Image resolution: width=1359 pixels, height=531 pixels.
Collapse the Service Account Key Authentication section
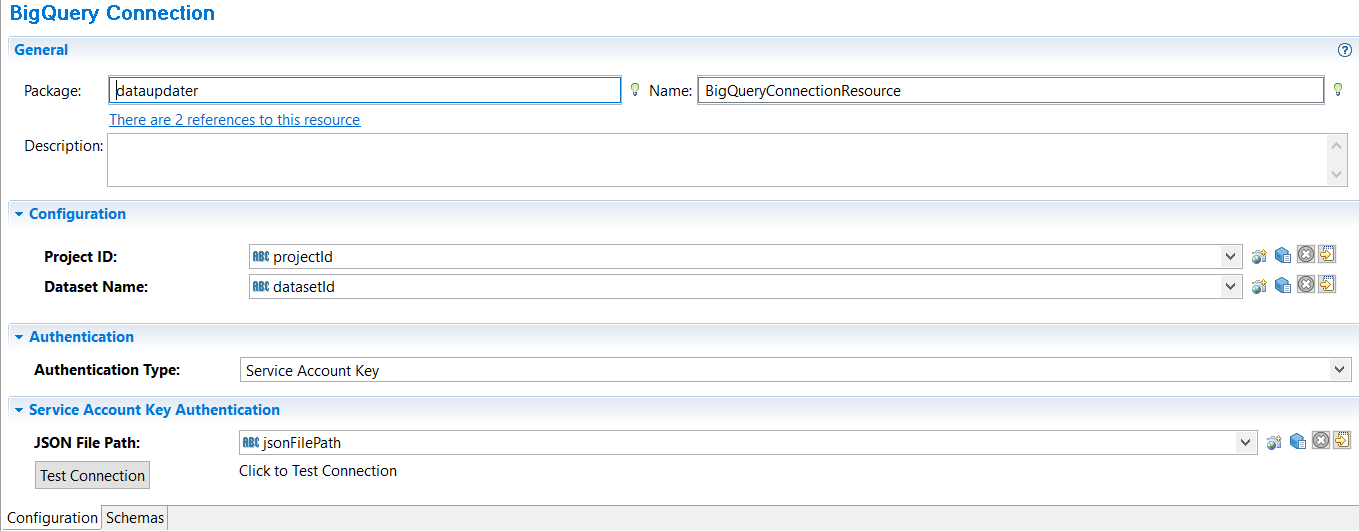tap(19, 410)
